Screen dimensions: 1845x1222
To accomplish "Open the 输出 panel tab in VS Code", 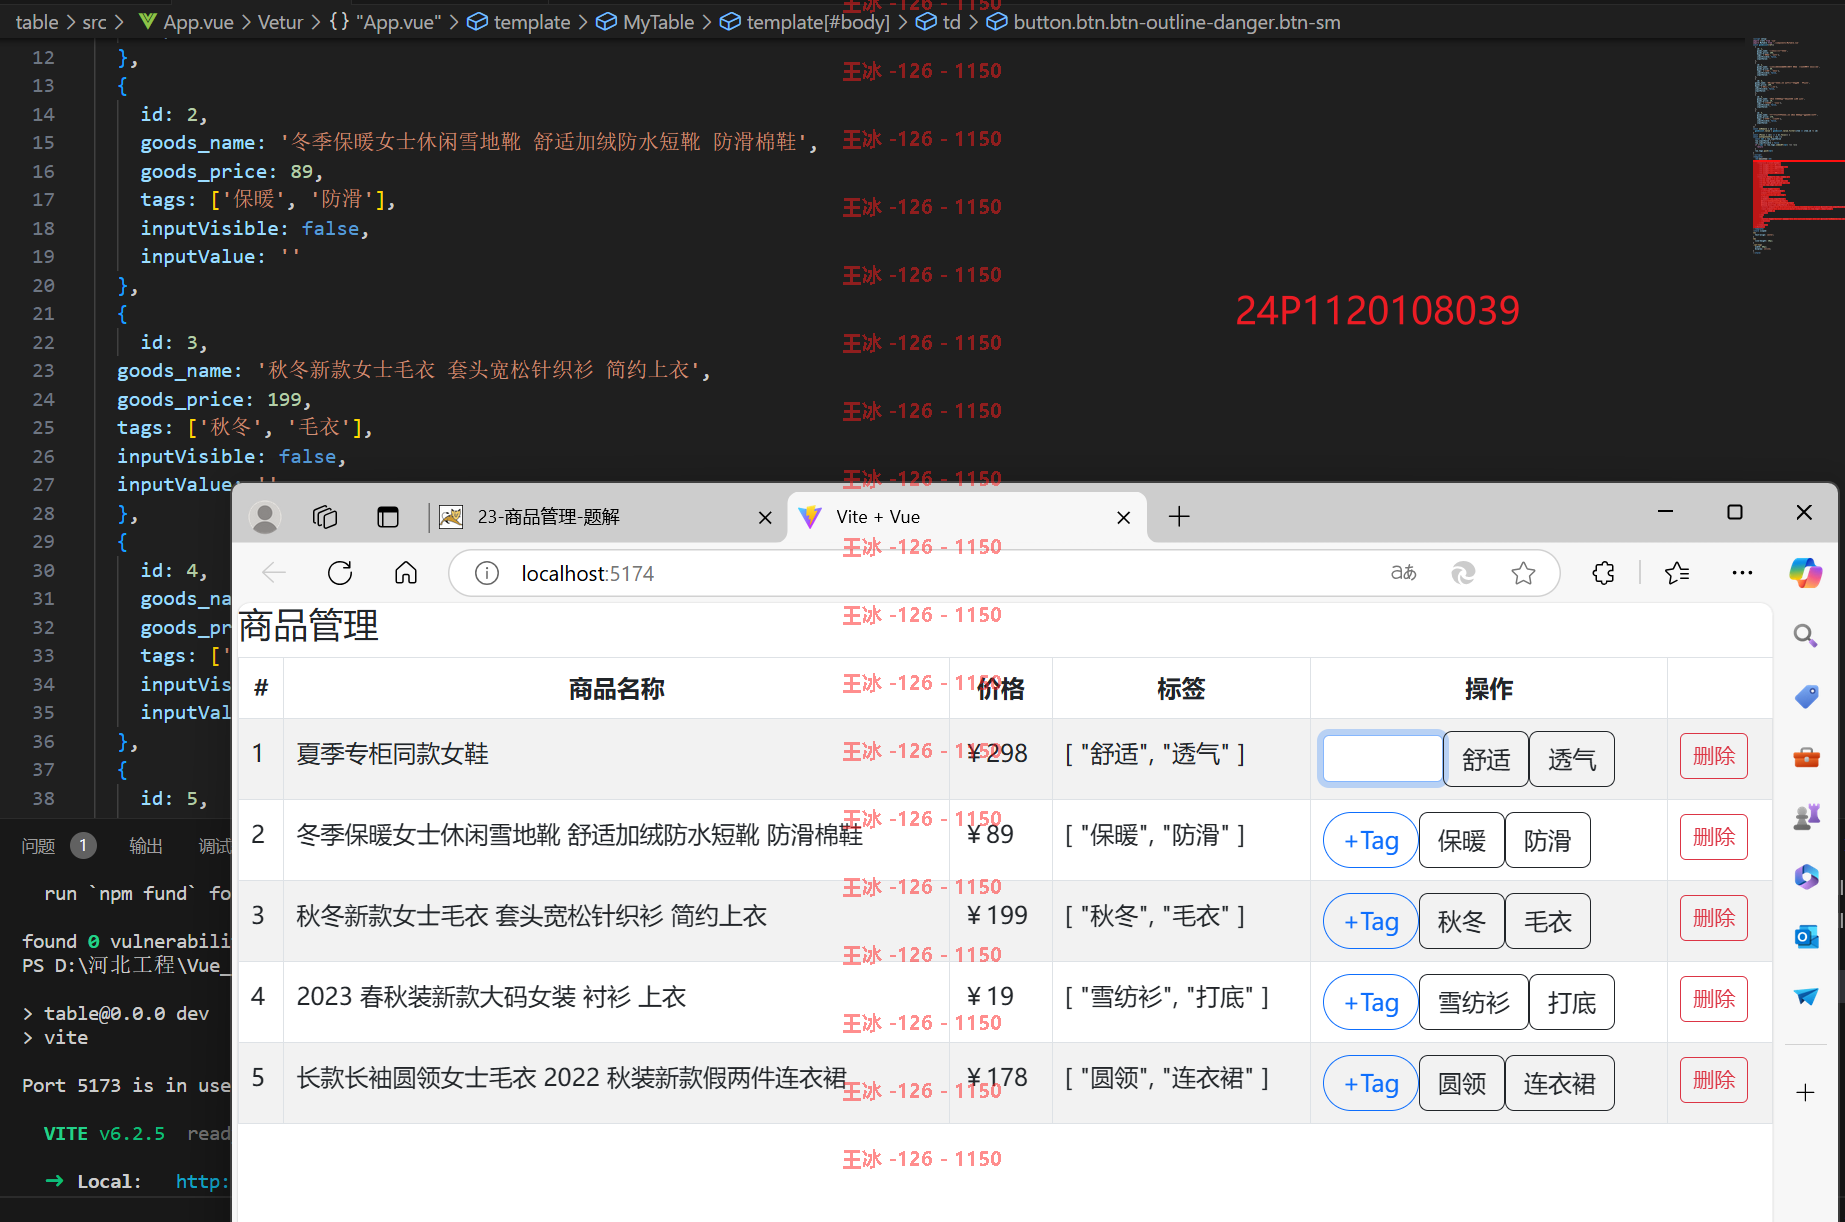I will pos(146,846).
